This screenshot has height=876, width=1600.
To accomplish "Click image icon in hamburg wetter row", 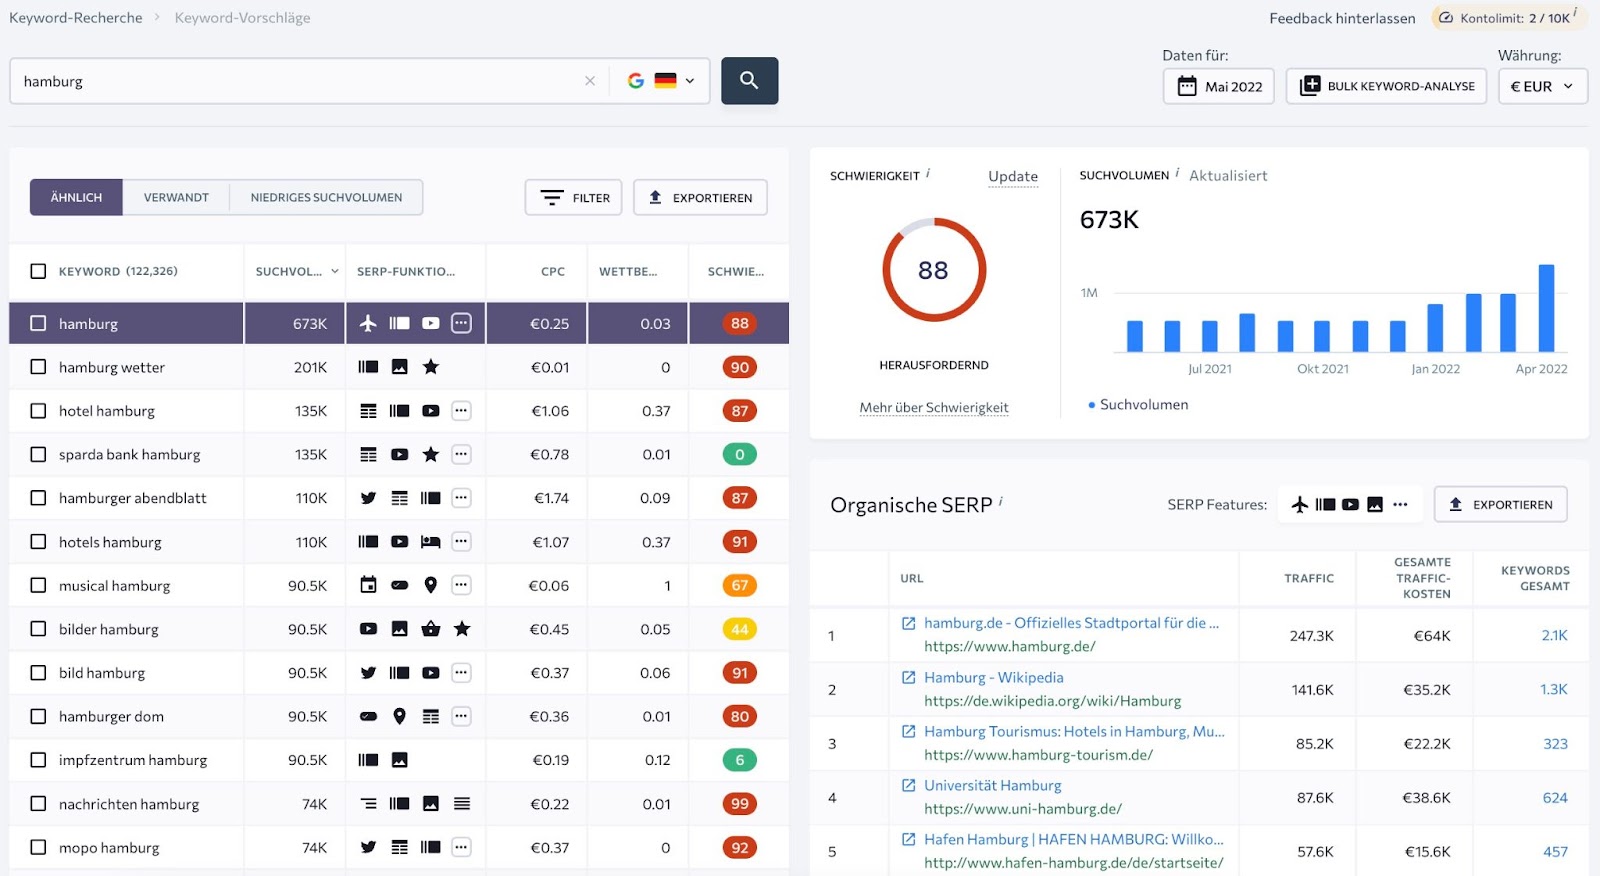I will coord(399,367).
